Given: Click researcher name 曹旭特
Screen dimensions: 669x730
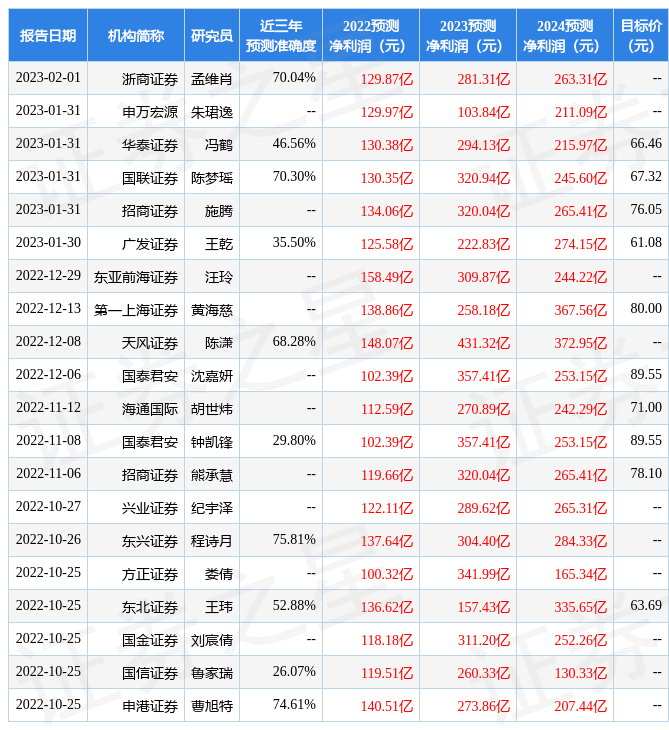Looking at the screenshot, I should click(x=211, y=705).
